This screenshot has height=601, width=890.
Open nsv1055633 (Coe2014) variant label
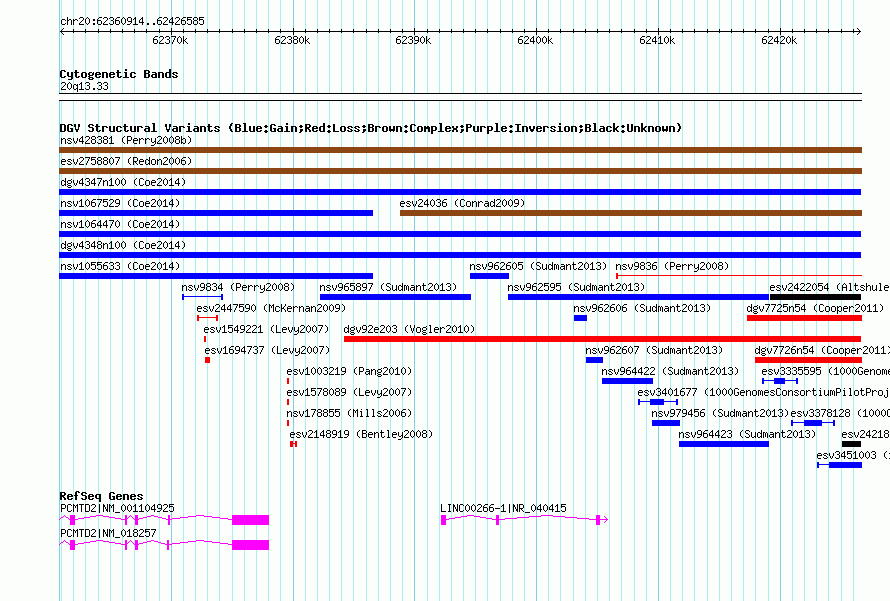120,266
